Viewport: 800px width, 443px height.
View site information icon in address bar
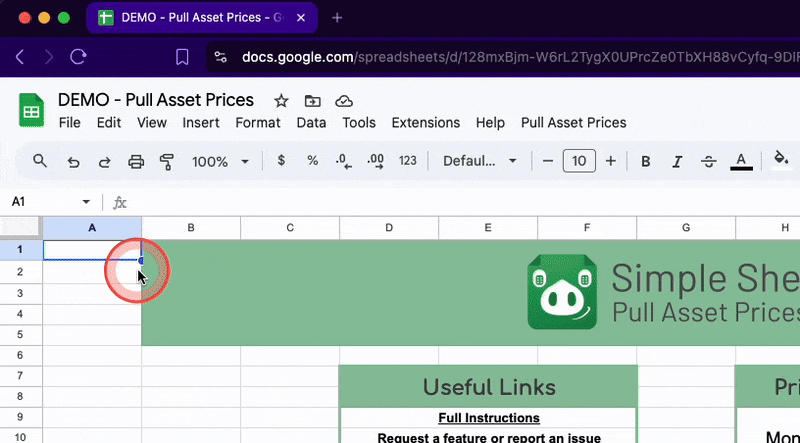coord(220,57)
